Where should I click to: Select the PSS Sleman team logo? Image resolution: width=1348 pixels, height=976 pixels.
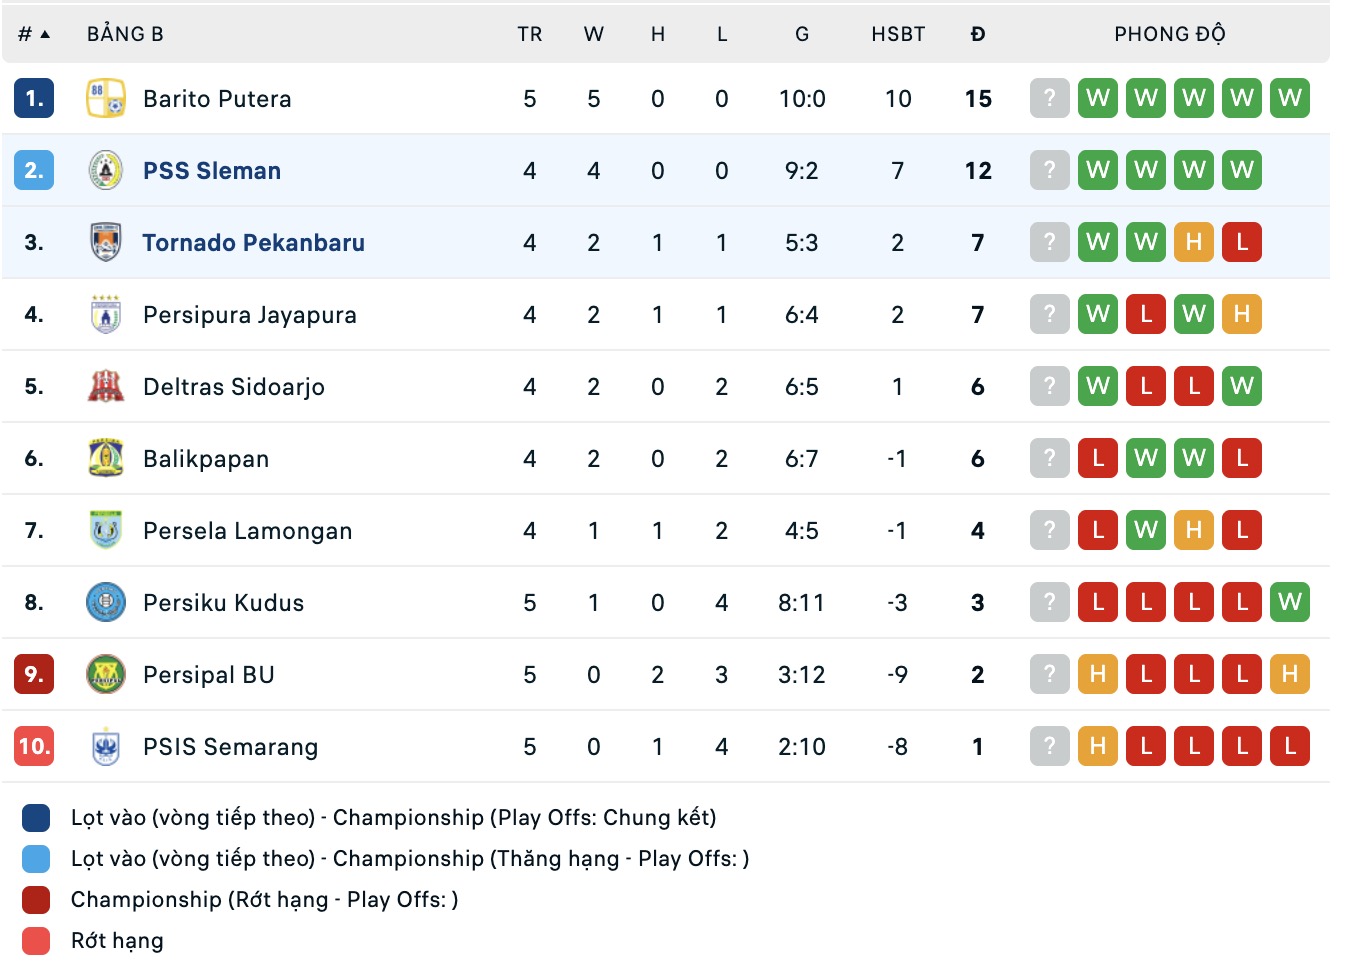(104, 170)
